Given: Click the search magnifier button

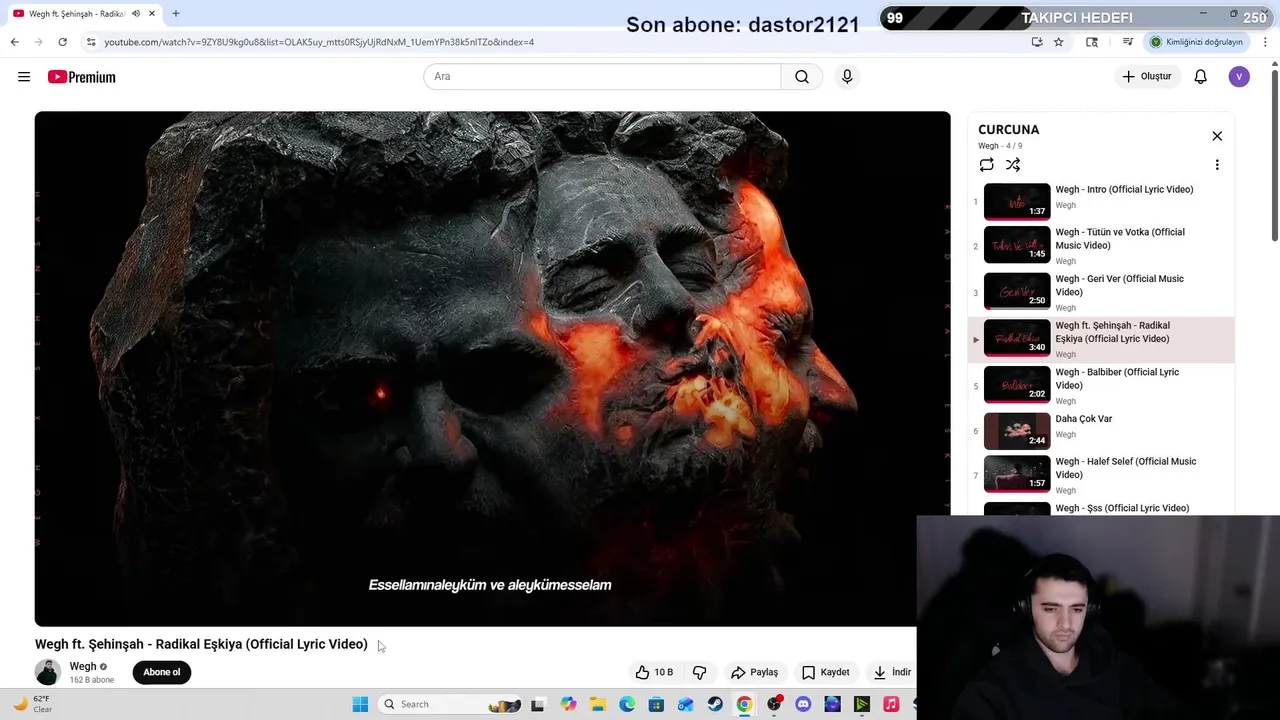Looking at the screenshot, I should tap(802, 77).
